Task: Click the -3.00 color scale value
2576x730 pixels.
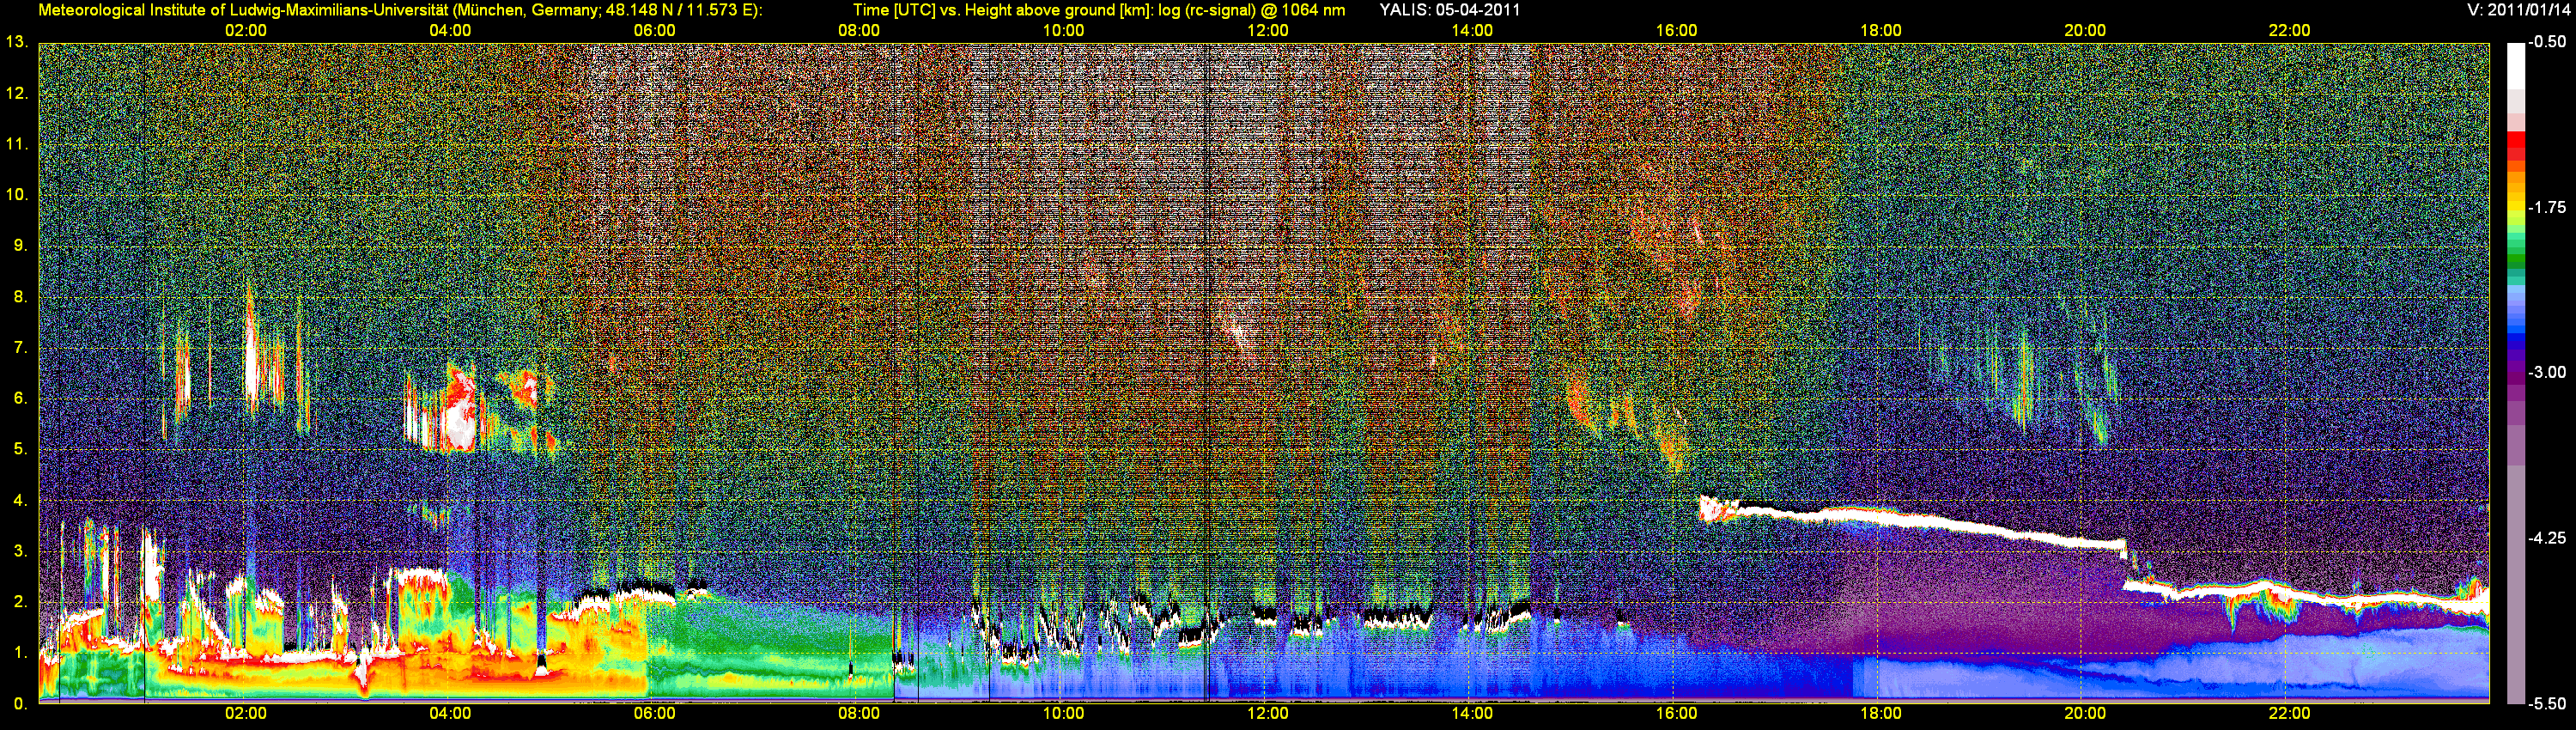Action: point(2547,372)
